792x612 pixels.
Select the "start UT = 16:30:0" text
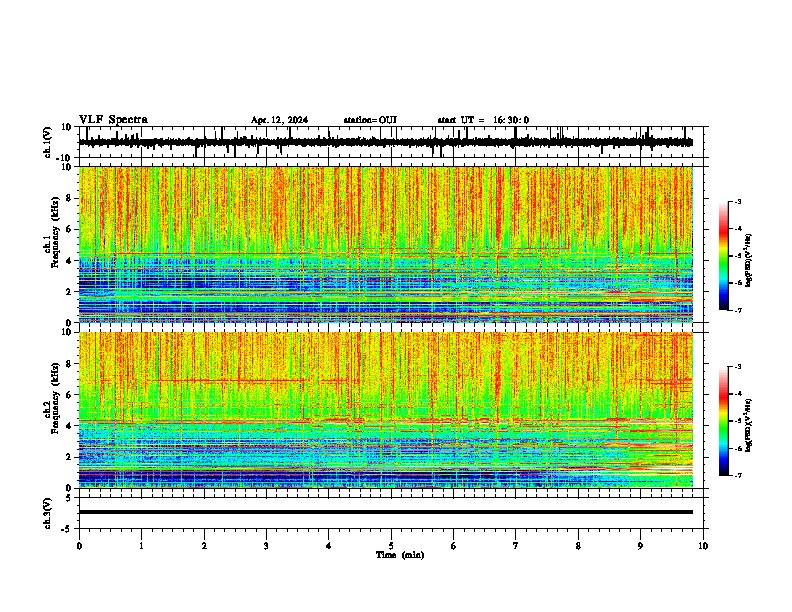pyautogui.click(x=483, y=120)
